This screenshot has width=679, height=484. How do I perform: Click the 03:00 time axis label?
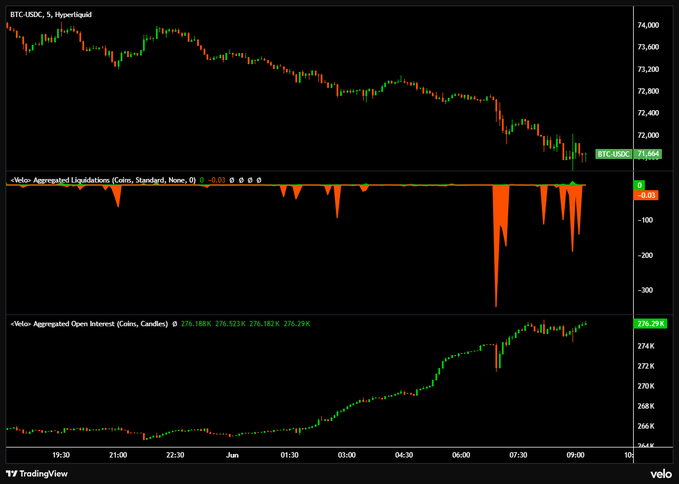[347, 455]
